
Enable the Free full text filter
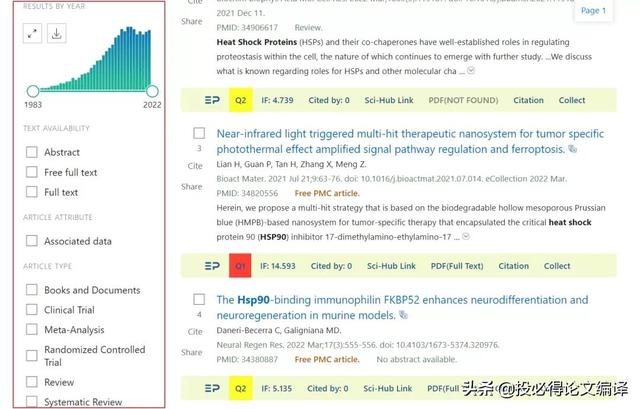tap(31, 172)
